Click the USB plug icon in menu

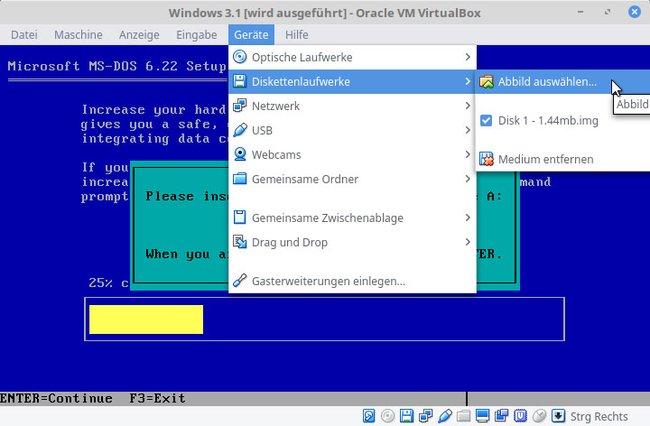[240, 130]
